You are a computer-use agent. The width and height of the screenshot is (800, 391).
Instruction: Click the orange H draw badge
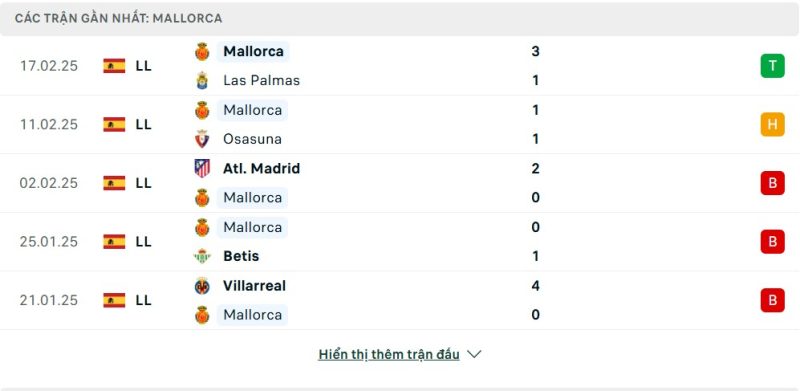click(772, 125)
